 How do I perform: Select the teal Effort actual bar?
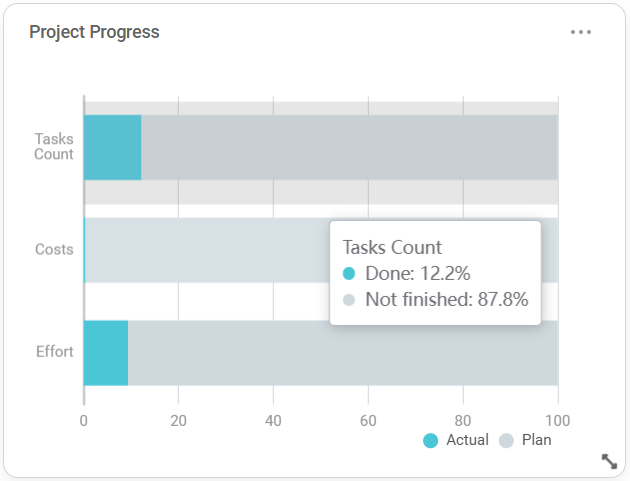pyautogui.click(x=106, y=352)
